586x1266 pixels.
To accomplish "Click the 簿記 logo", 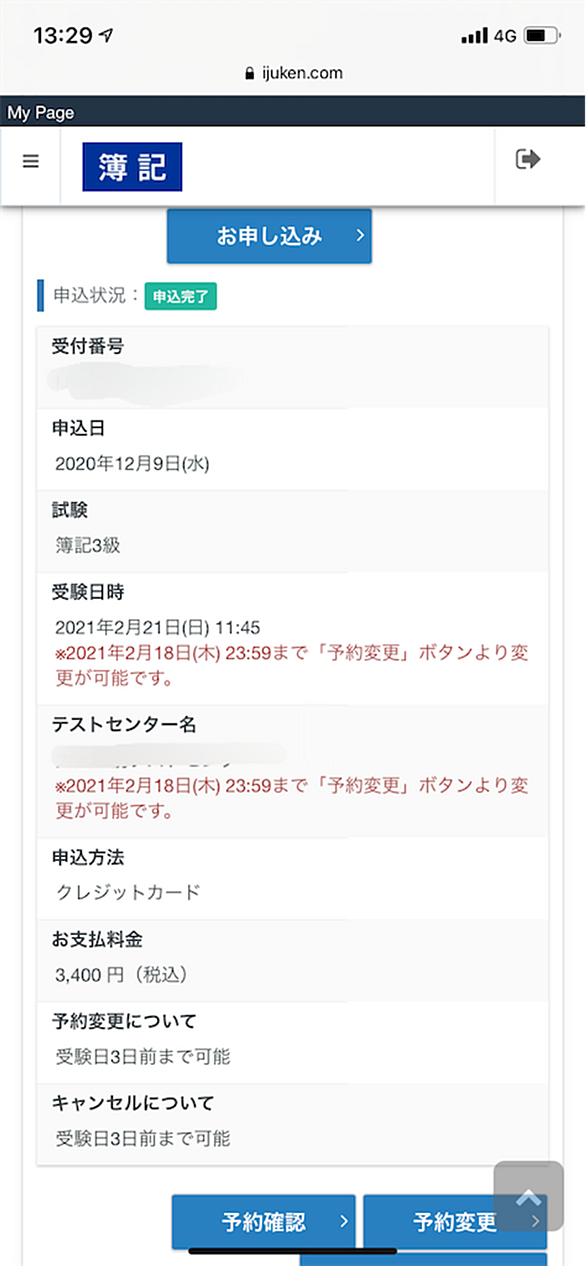I will pyautogui.click(x=132, y=167).
